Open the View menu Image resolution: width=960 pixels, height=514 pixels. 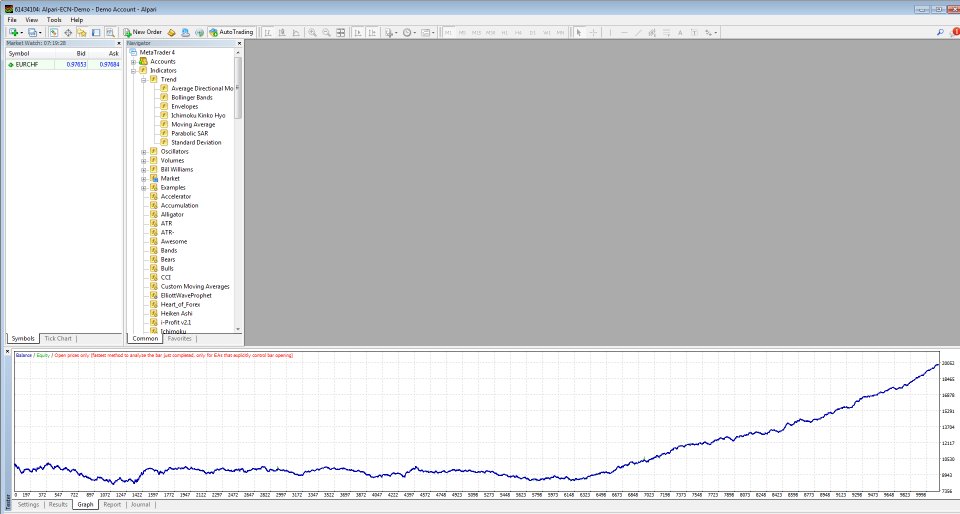tap(31, 20)
